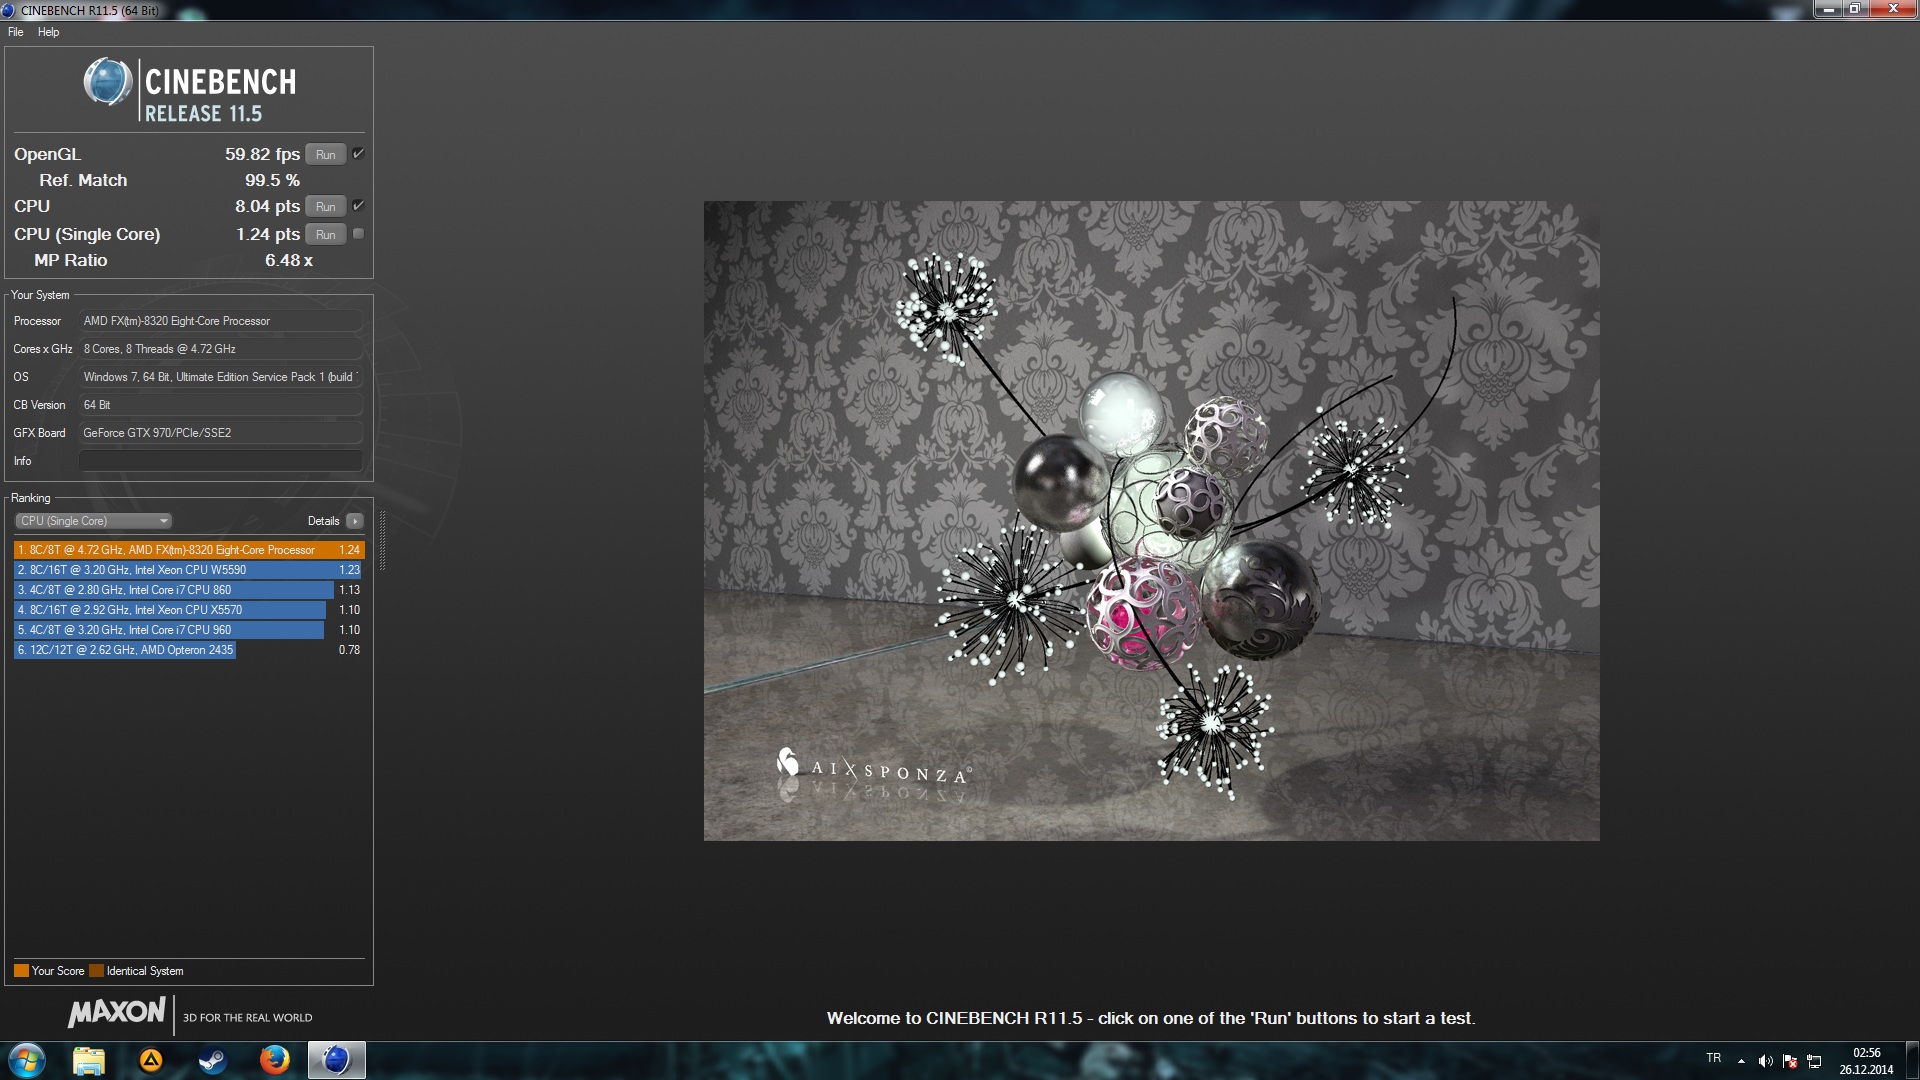Open the File menu

point(16,32)
